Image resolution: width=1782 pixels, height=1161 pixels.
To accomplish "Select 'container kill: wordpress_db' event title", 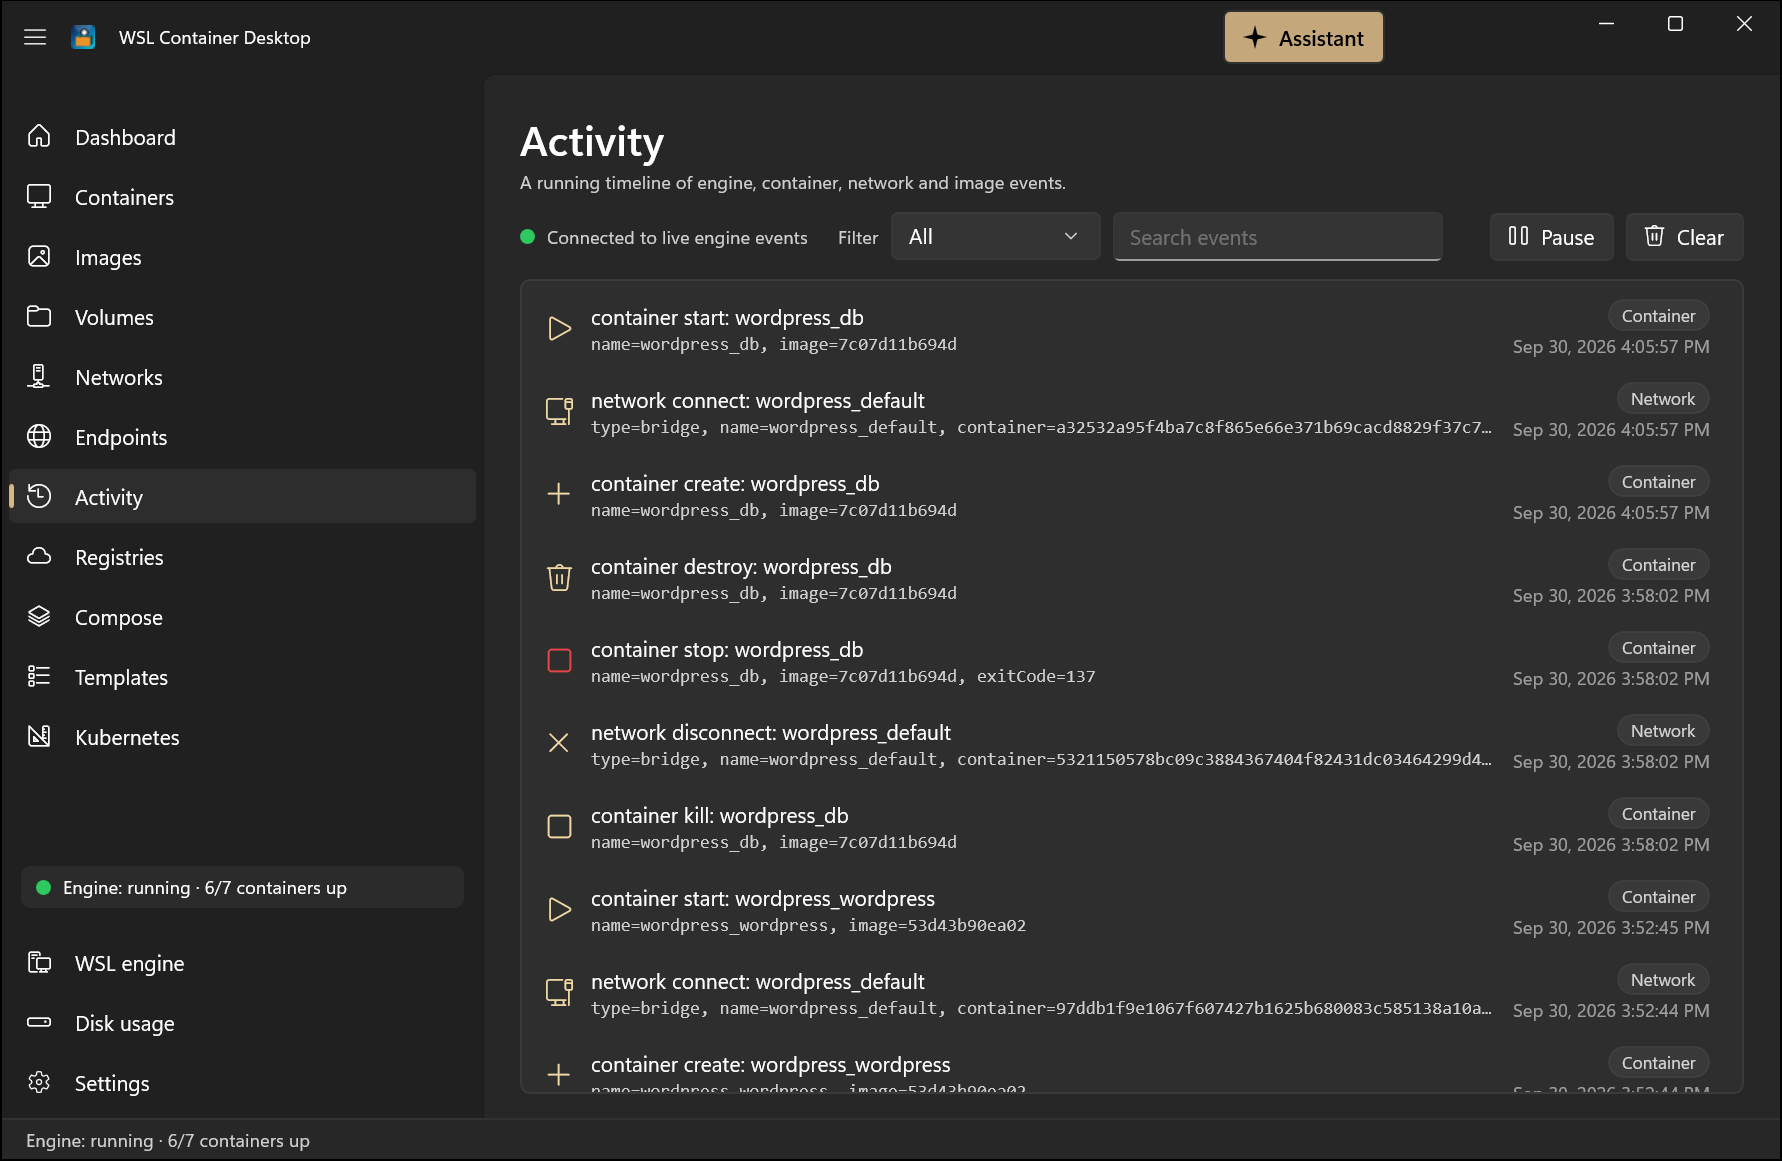I will [x=719, y=816].
